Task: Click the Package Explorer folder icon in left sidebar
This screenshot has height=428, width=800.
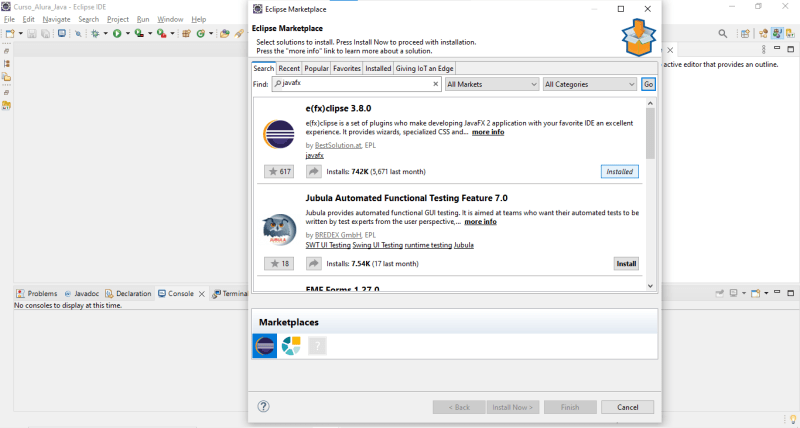Action: click(7, 77)
